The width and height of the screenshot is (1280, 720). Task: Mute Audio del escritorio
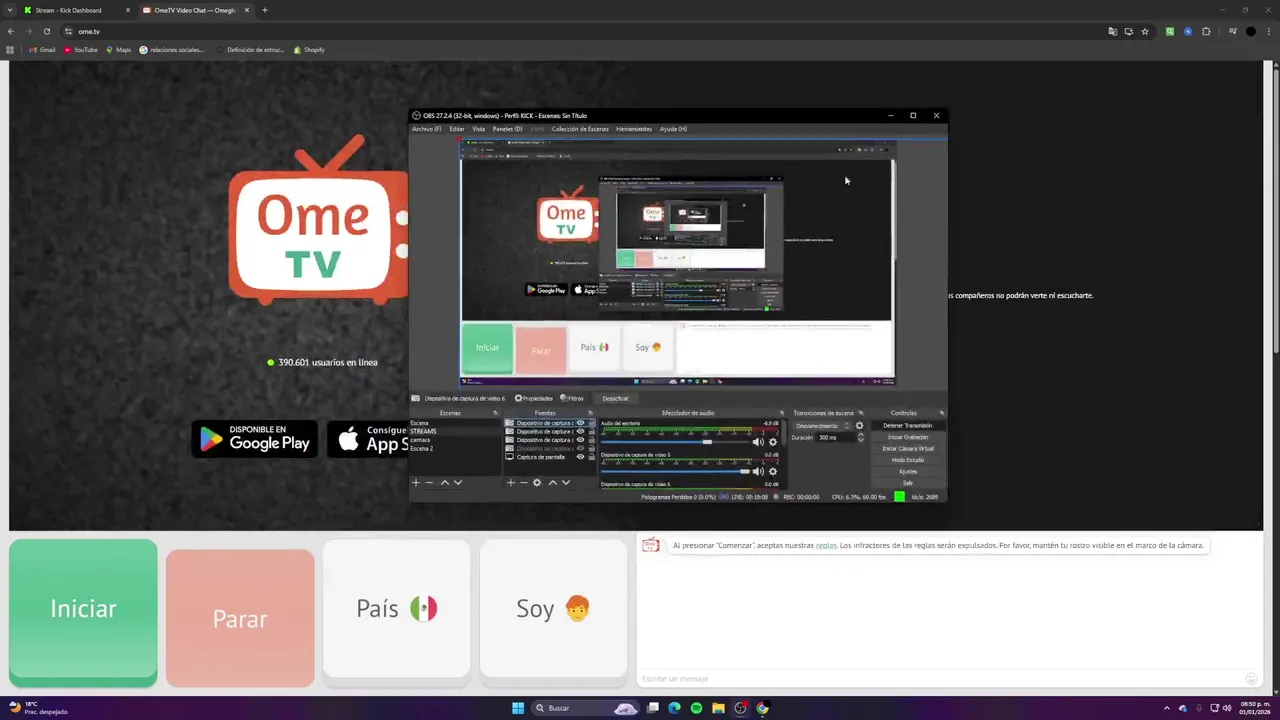click(758, 442)
